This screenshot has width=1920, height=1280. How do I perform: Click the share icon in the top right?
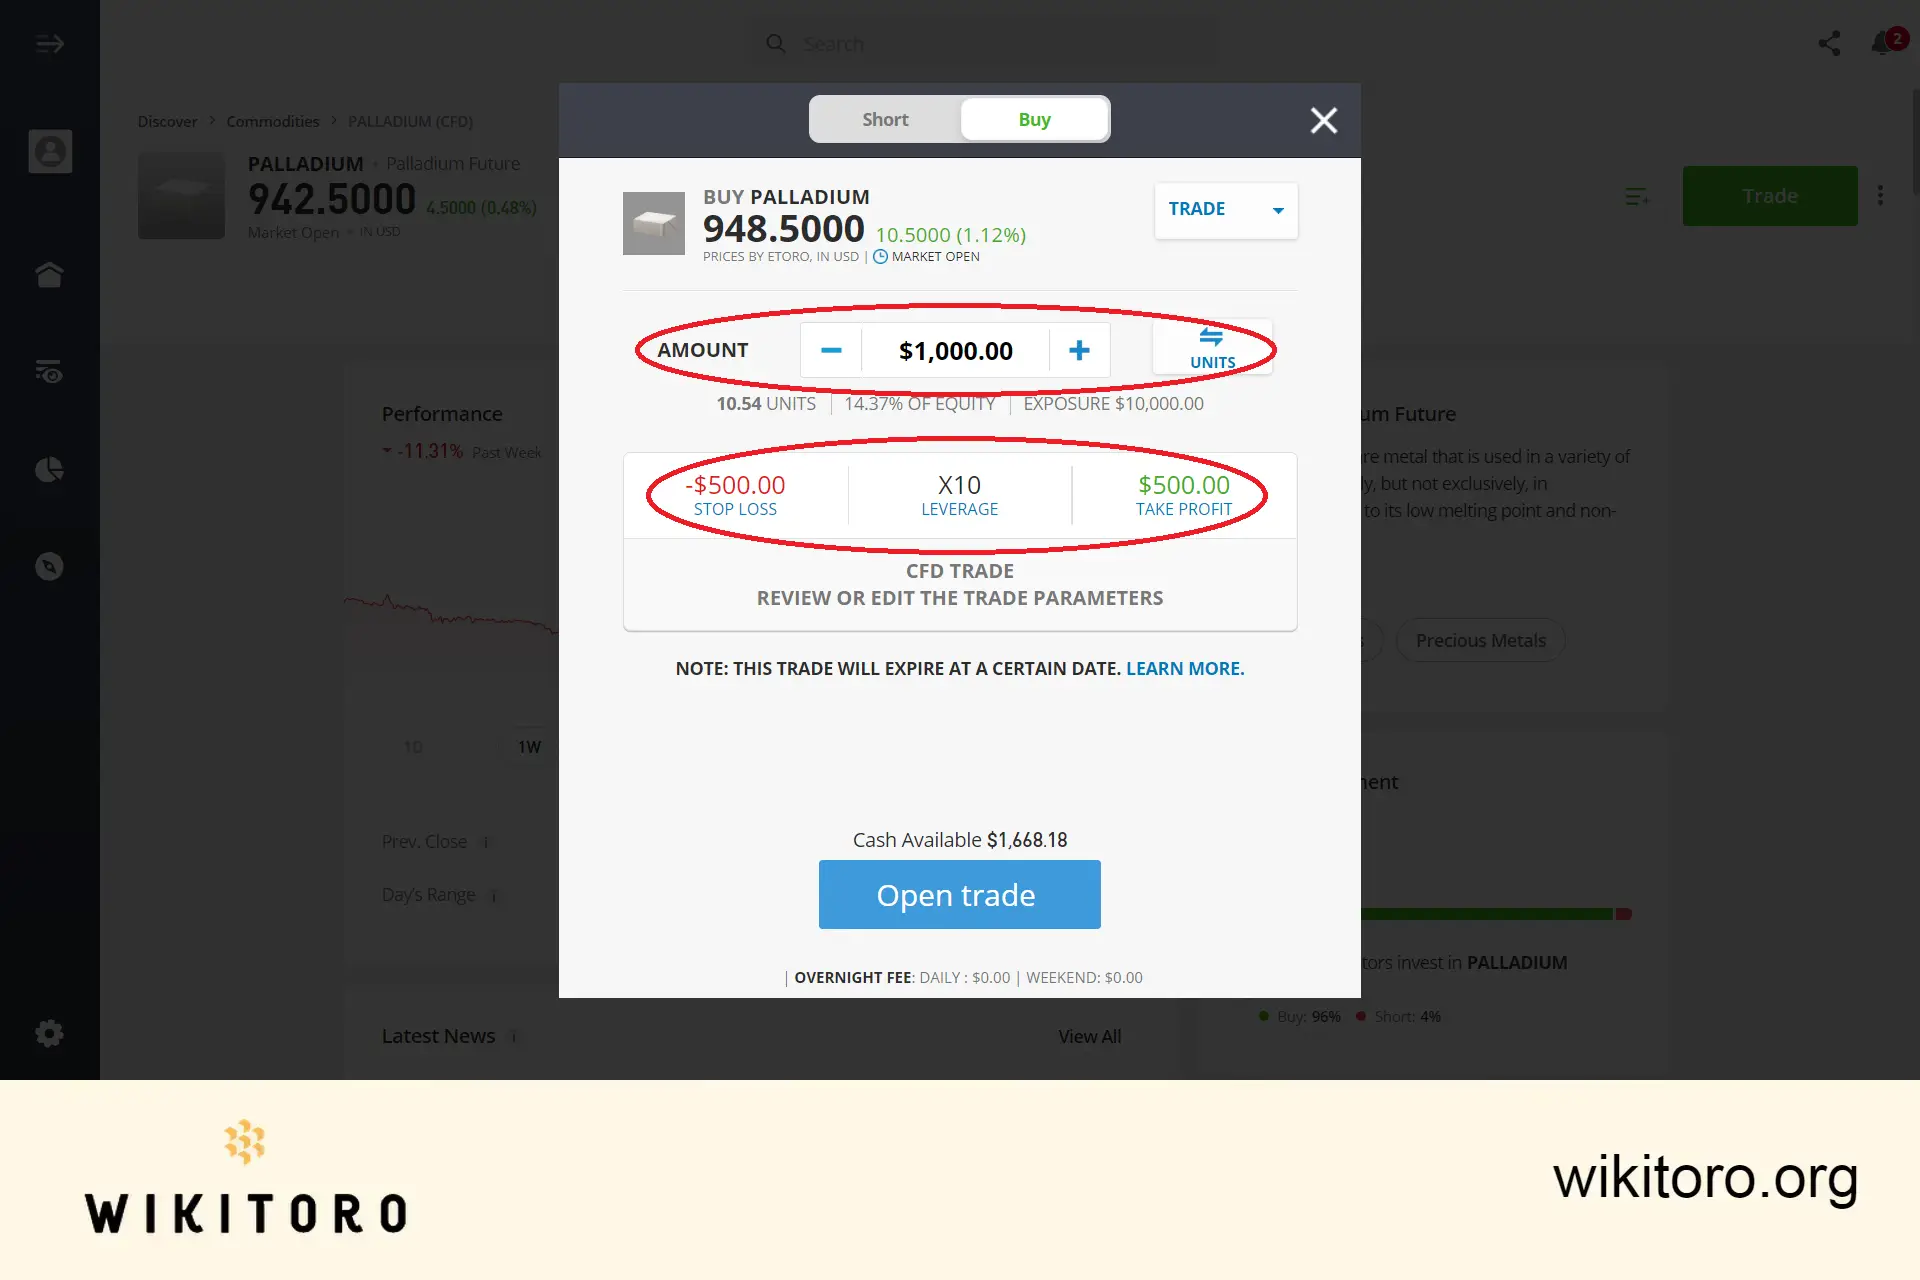pos(1829,43)
